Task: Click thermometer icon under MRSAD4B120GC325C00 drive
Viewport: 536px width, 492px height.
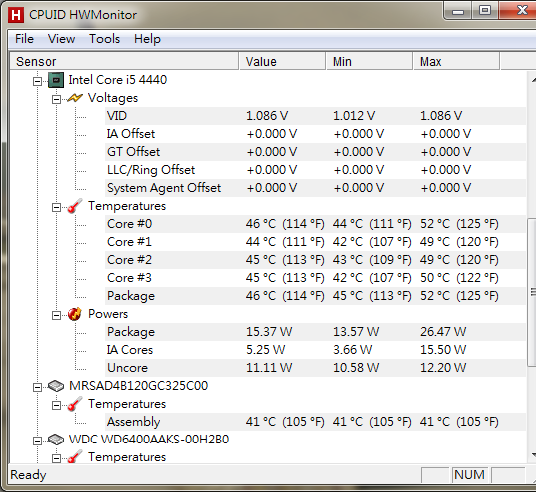Action: coord(75,404)
